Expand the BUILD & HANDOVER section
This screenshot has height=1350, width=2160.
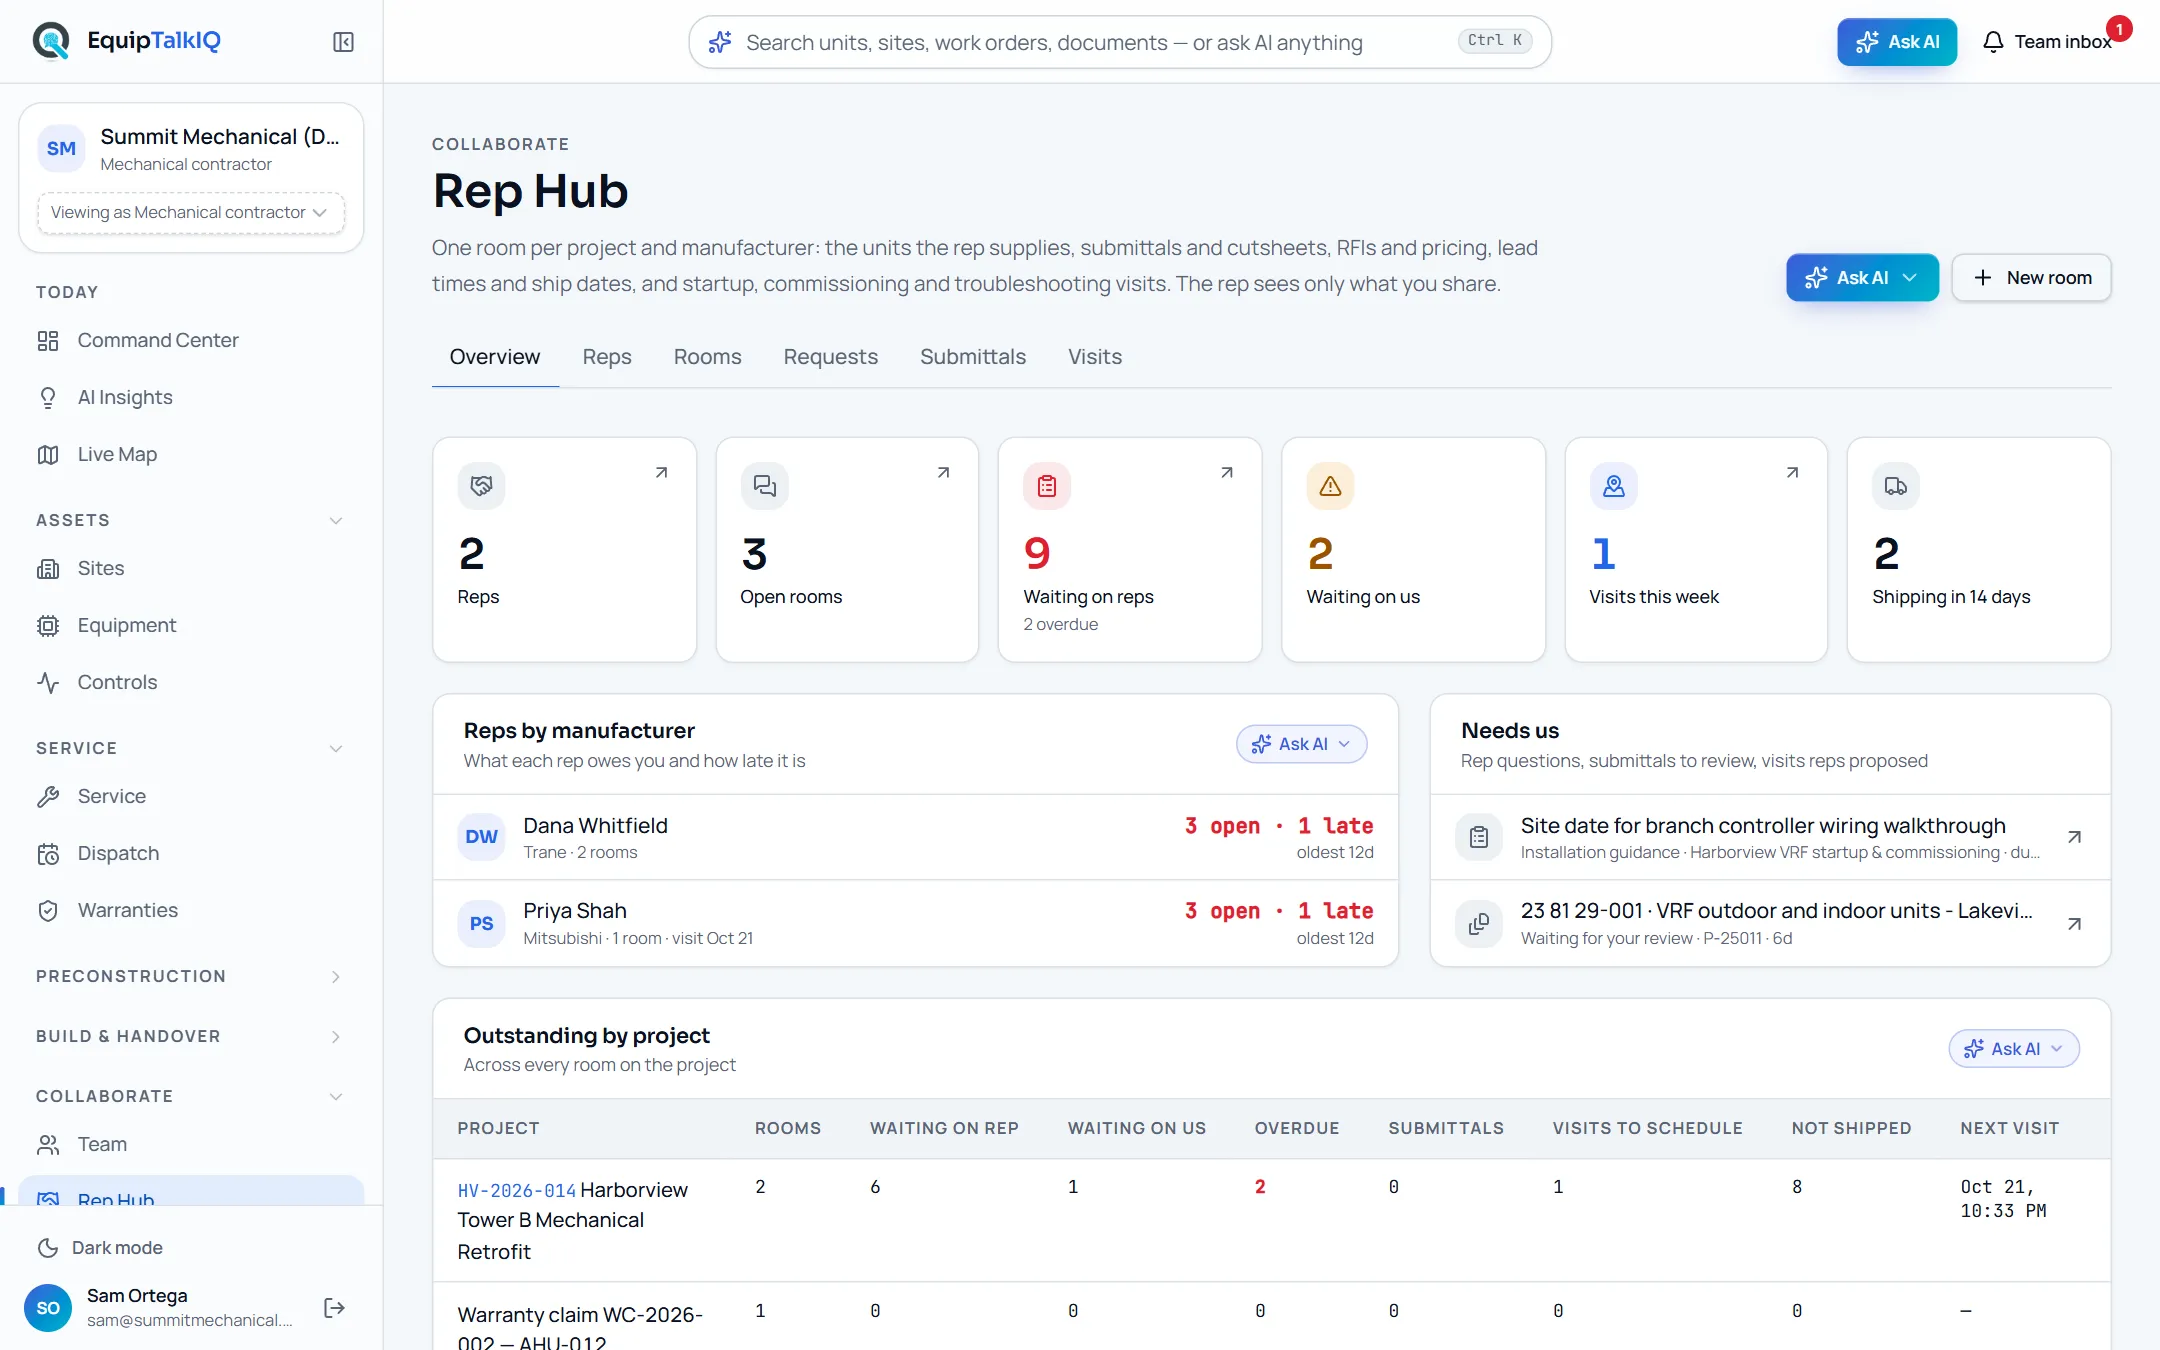click(336, 1036)
